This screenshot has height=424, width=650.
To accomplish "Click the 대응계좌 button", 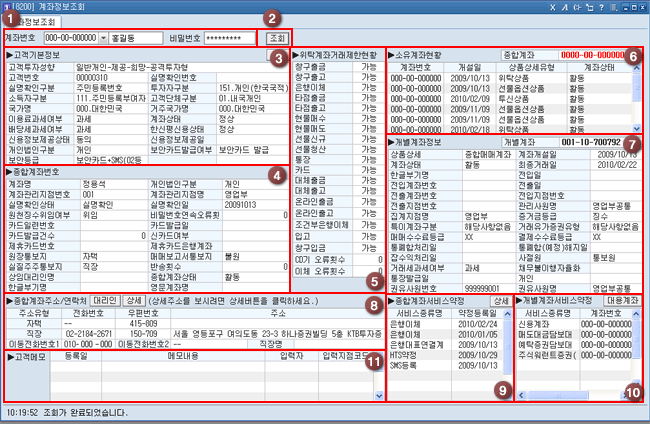I will (620, 299).
